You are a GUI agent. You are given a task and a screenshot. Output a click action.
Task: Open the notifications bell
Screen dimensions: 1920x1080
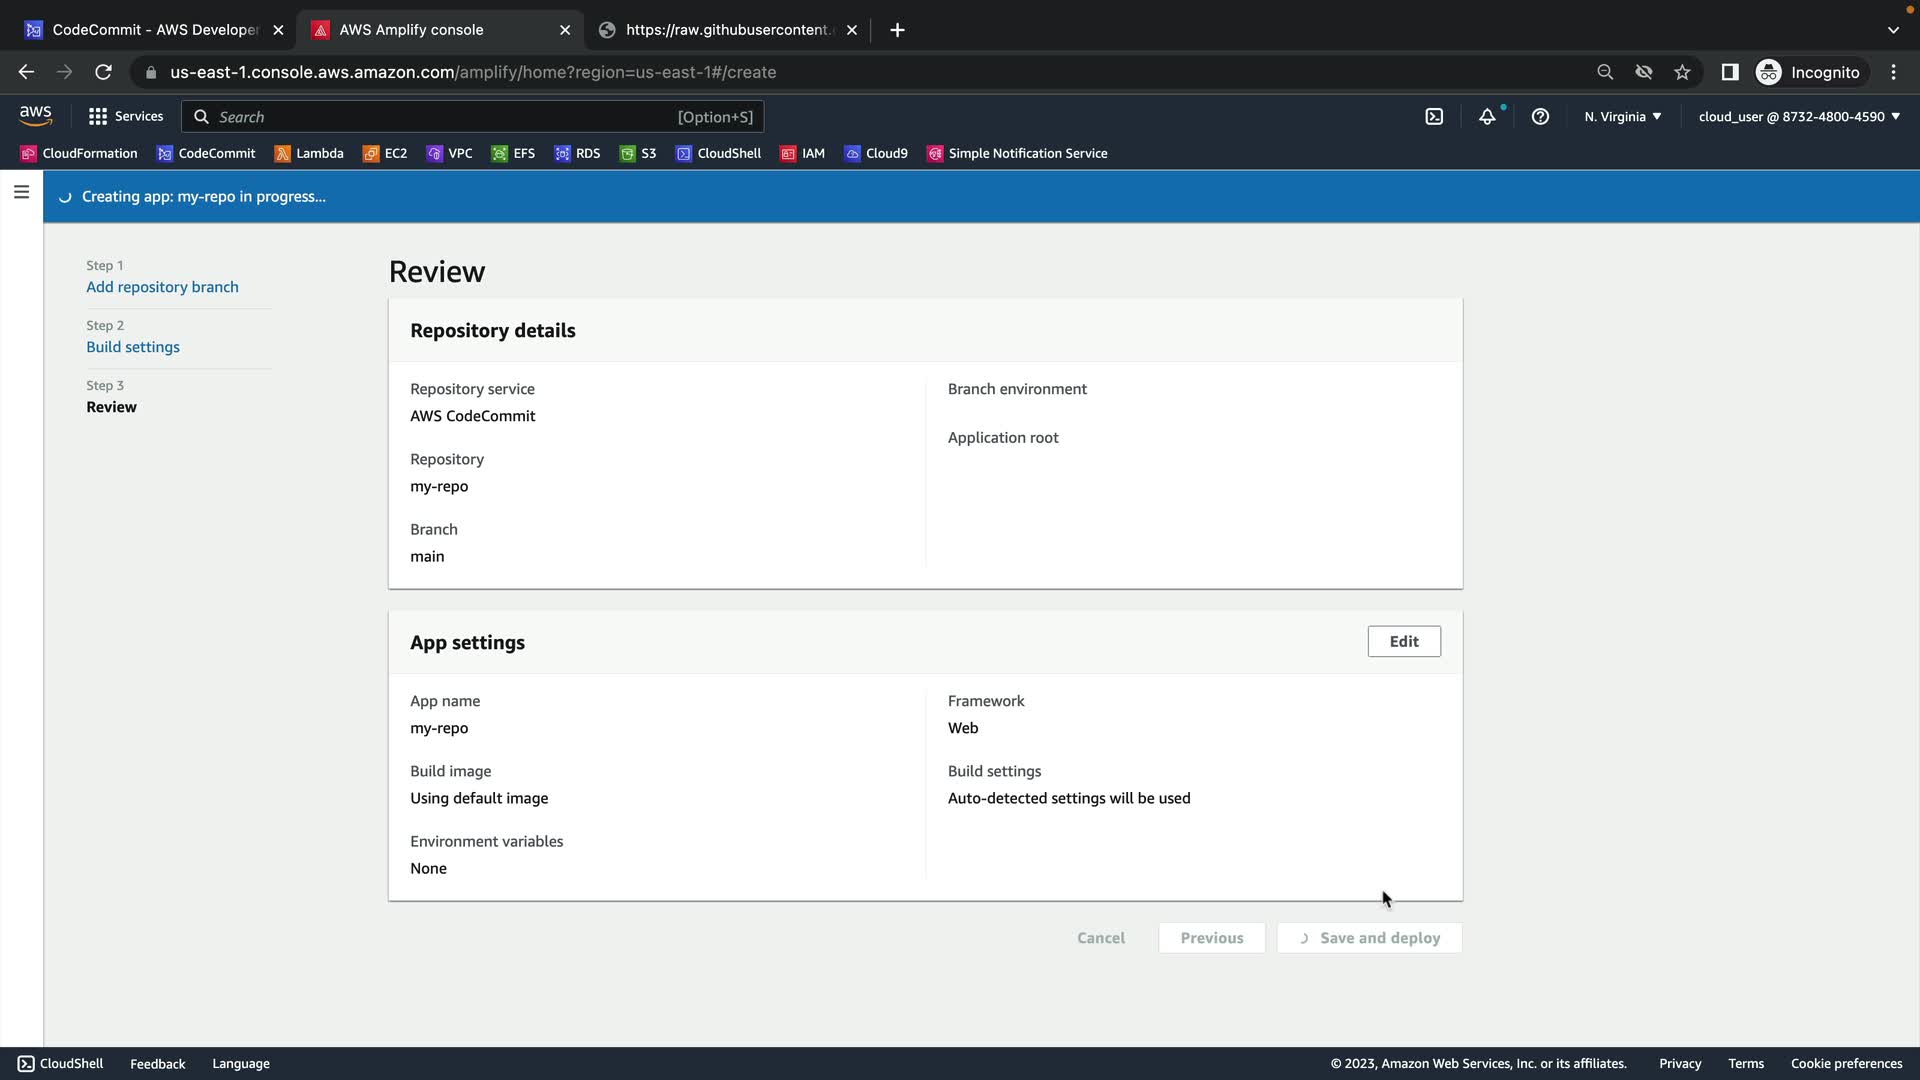pos(1487,117)
